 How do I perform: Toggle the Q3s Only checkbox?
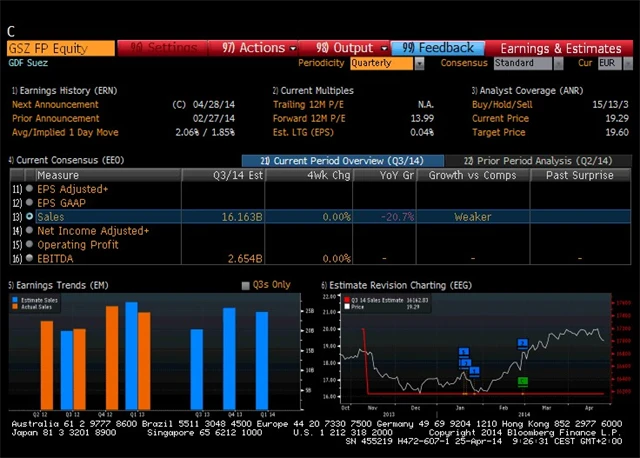tap(247, 285)
